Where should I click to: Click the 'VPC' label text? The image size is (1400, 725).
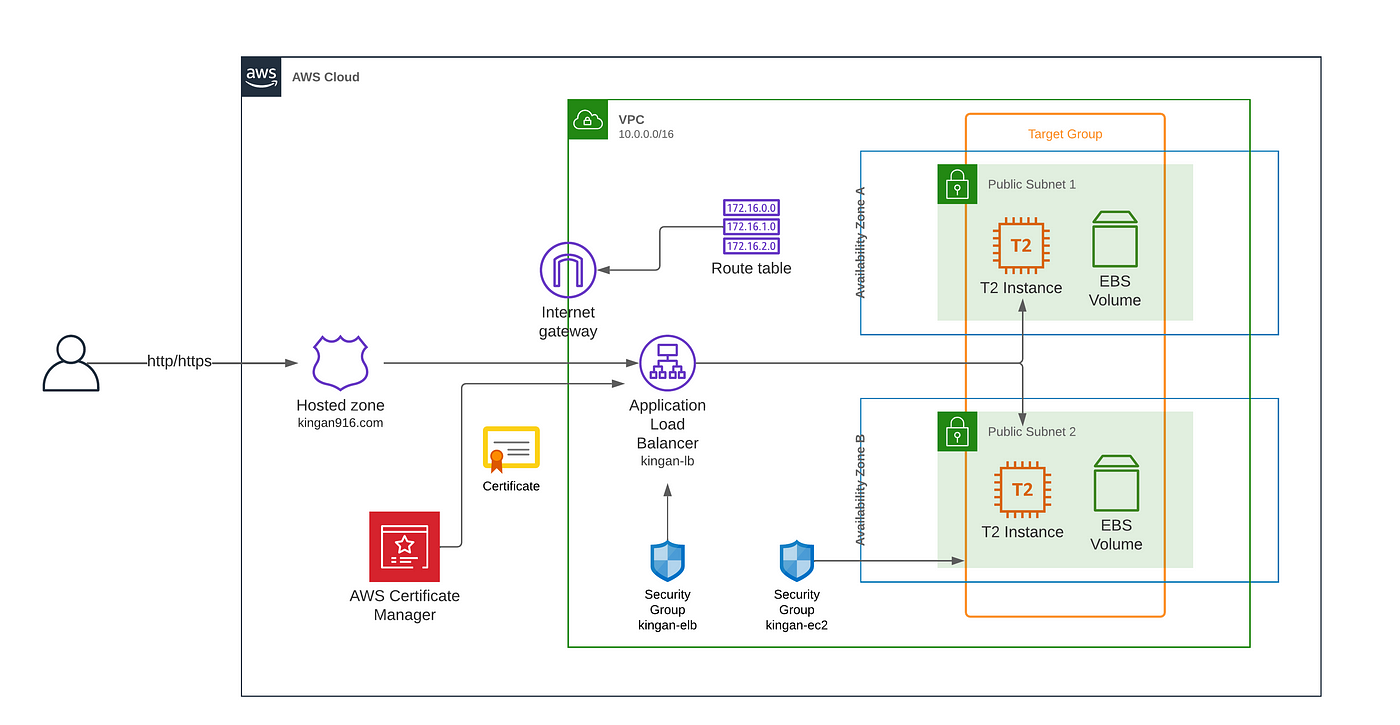(631, 119)
